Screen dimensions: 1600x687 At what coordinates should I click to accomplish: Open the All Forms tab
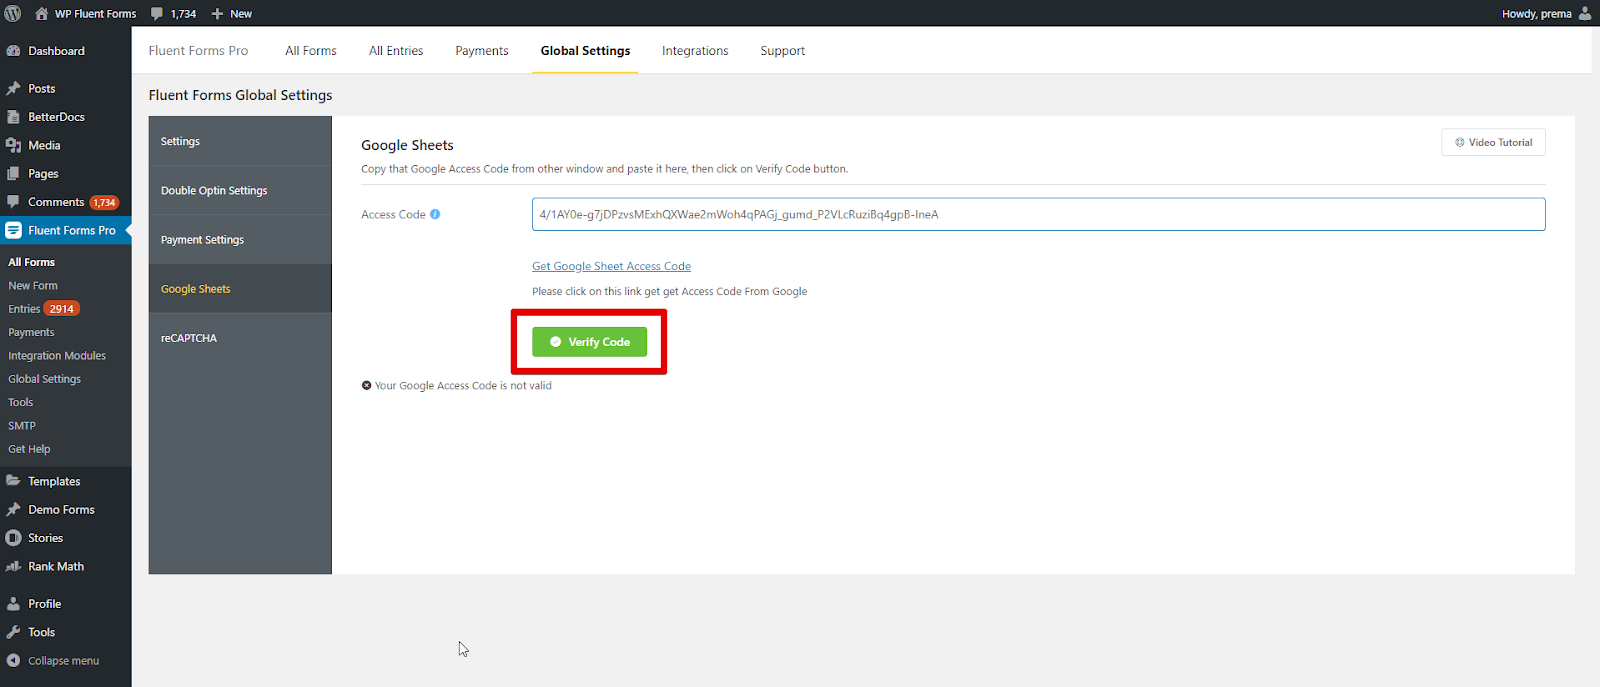pos(311,51)
